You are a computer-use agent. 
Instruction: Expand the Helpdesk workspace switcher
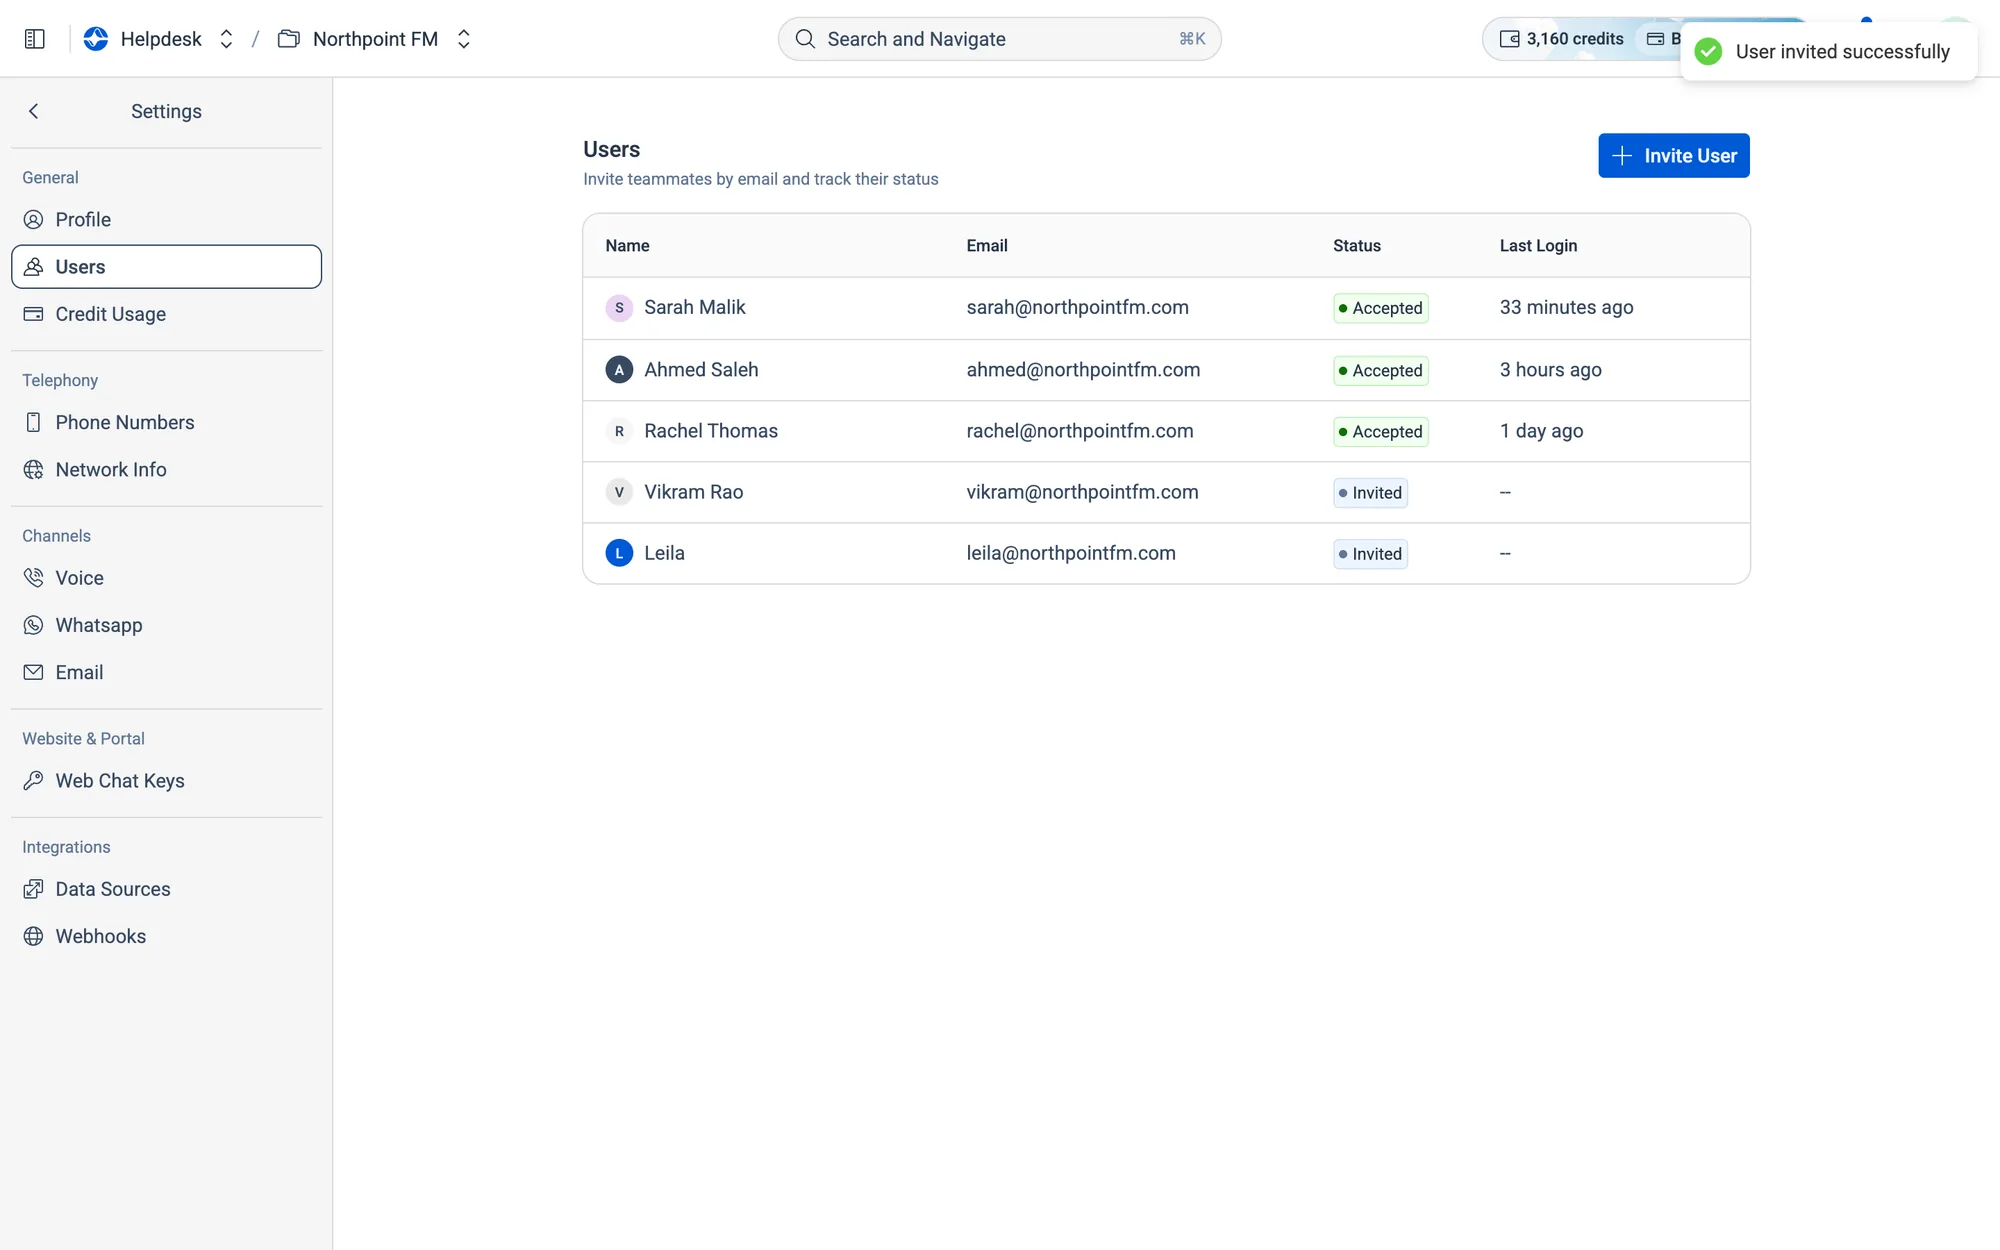point(226,39)
